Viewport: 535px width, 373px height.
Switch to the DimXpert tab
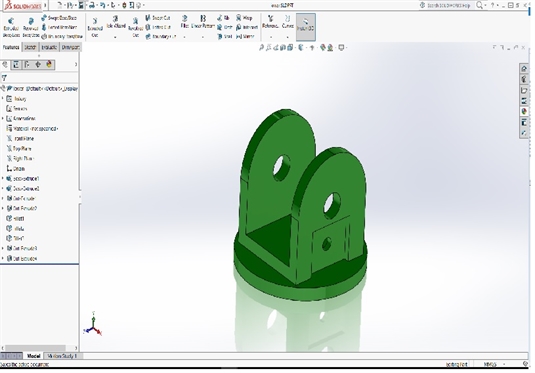point(70,47)
